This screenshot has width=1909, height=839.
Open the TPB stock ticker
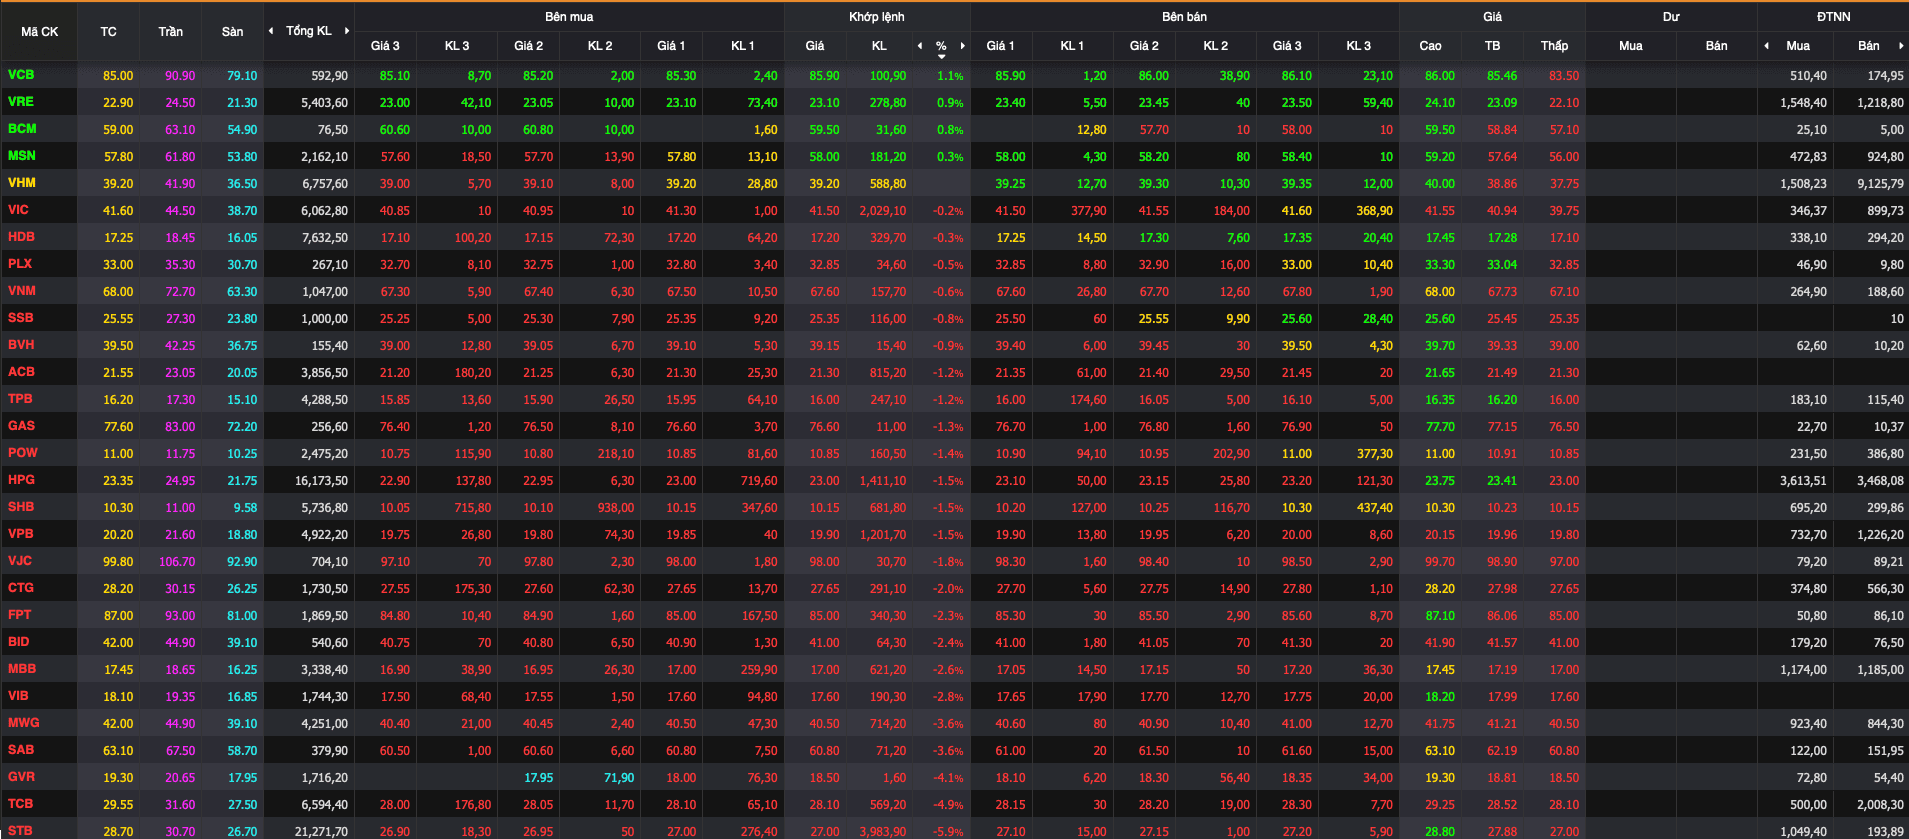coord(20,399)
